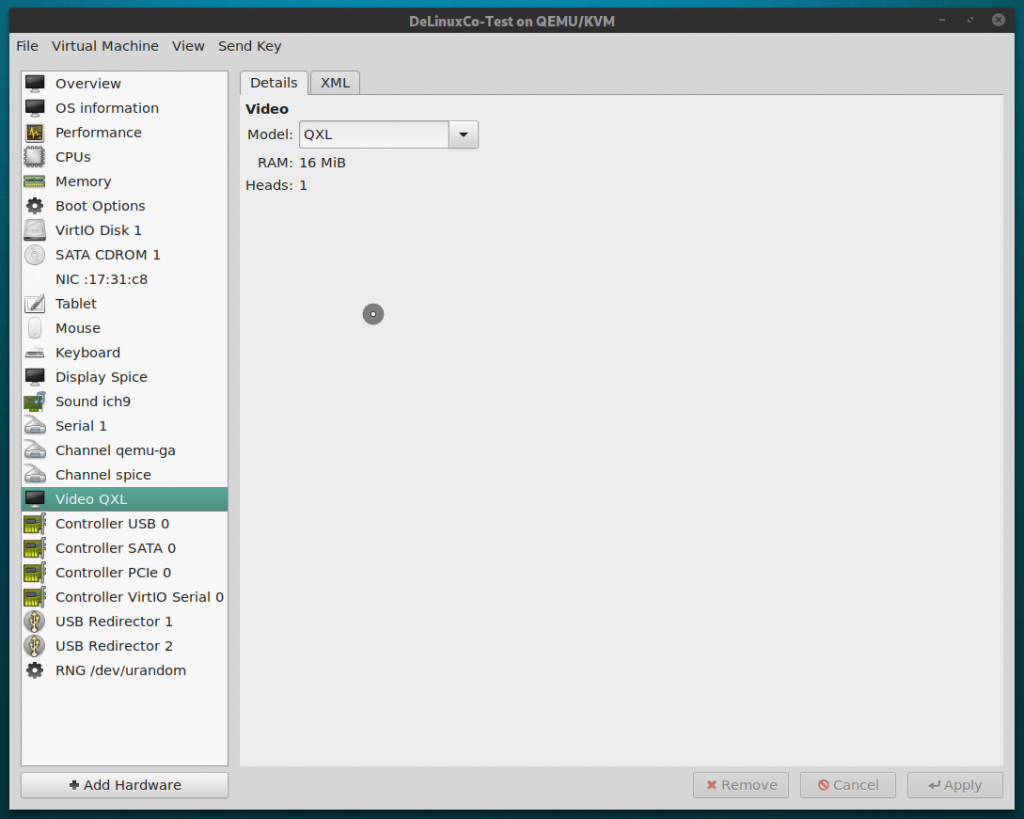The image size is (1024, 819).
Task: Click the Add Hardware button
Action: [x=123, y=785]
